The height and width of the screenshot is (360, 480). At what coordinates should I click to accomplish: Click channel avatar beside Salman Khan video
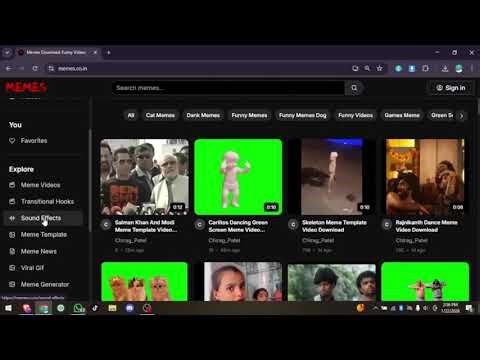click(x=106, y=225)
